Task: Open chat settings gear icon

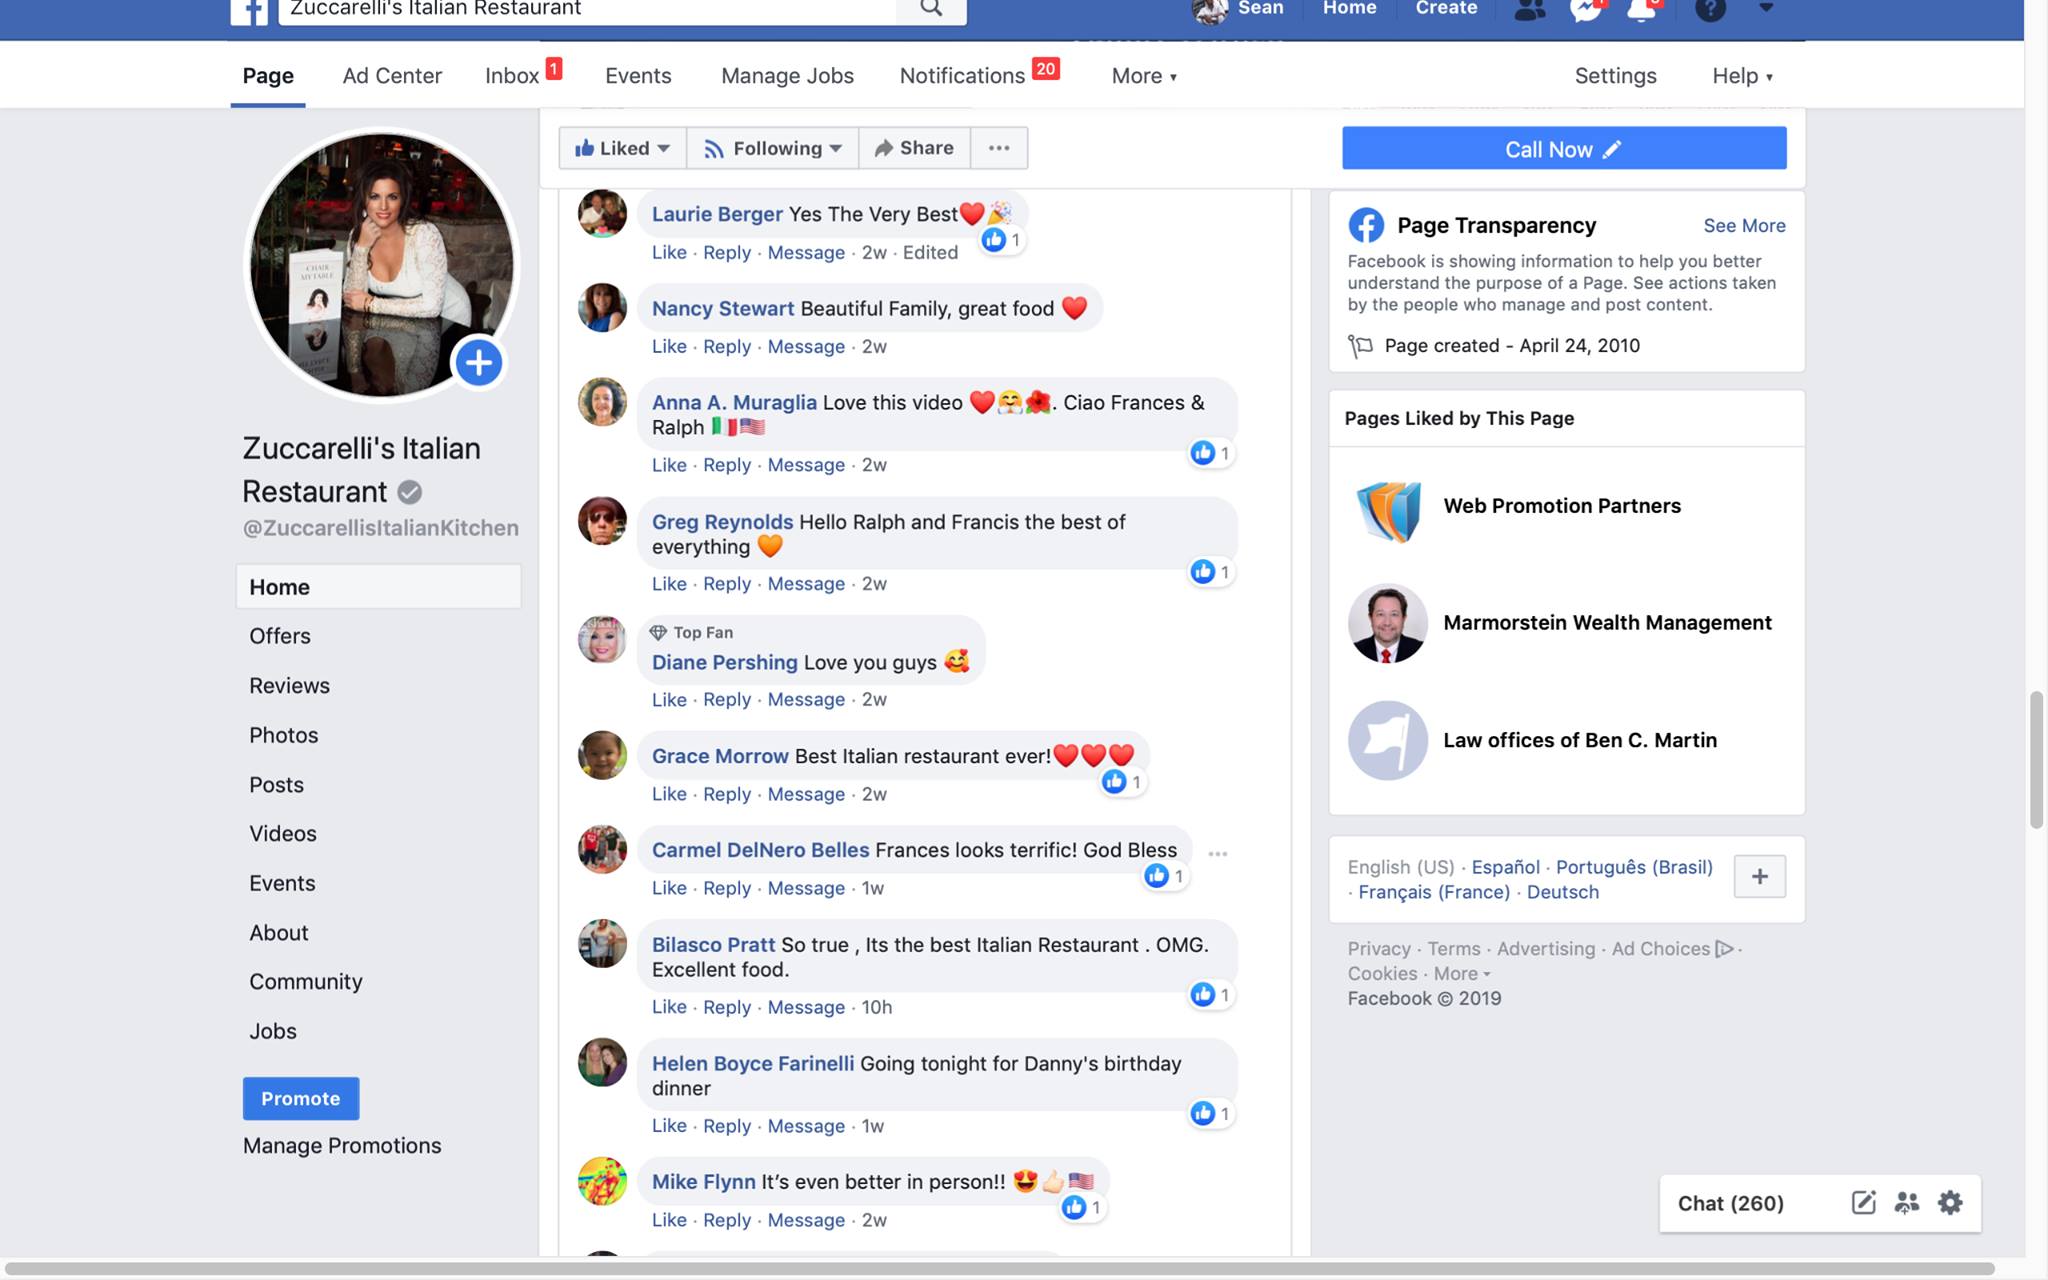Action: coord(1950,1202)
